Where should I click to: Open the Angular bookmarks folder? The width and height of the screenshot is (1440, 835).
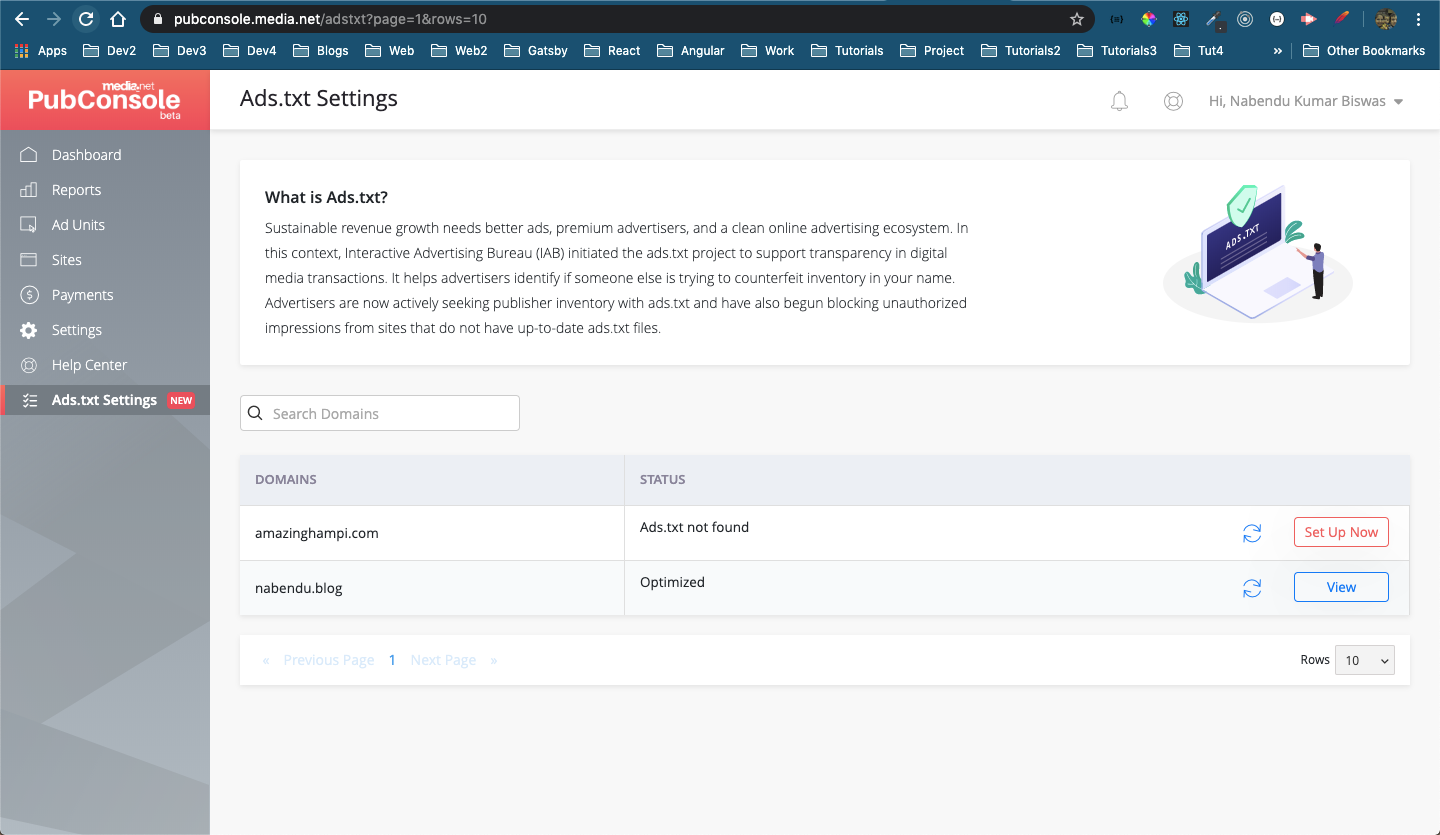(x=690, y=51)
